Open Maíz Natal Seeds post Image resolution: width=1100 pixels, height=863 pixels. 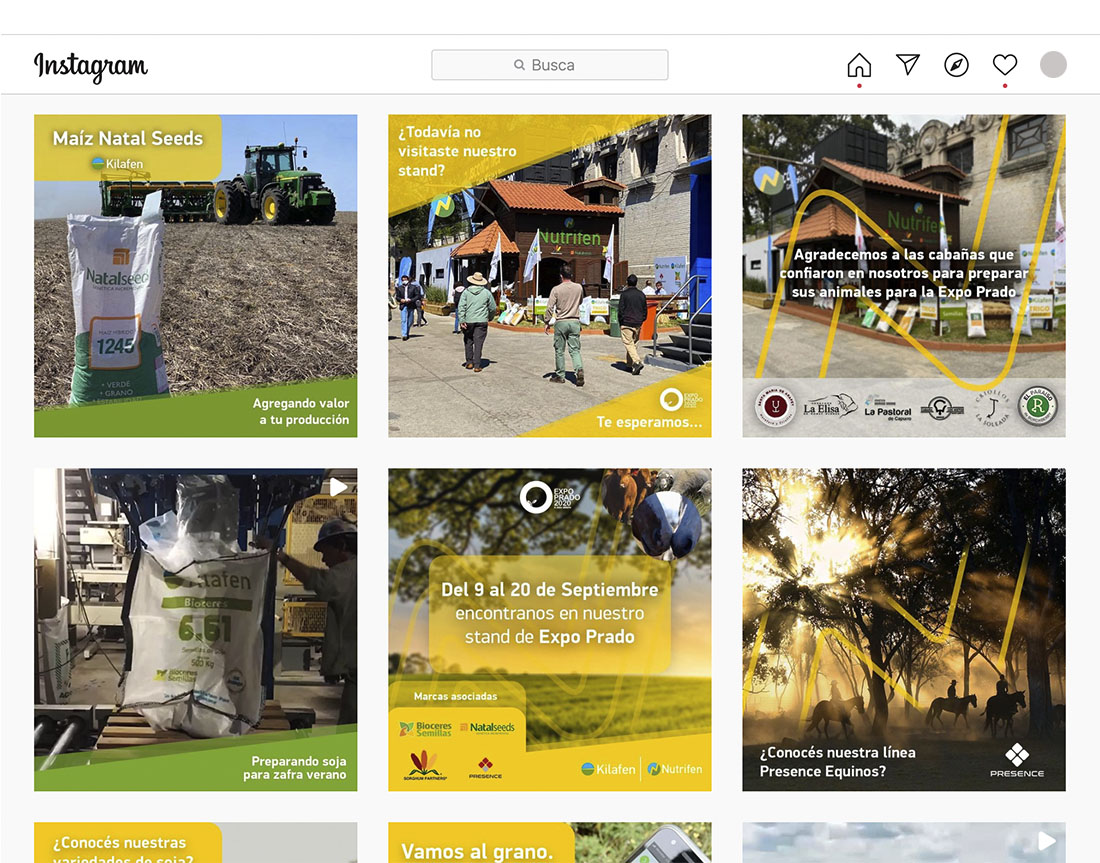point(196,276)
